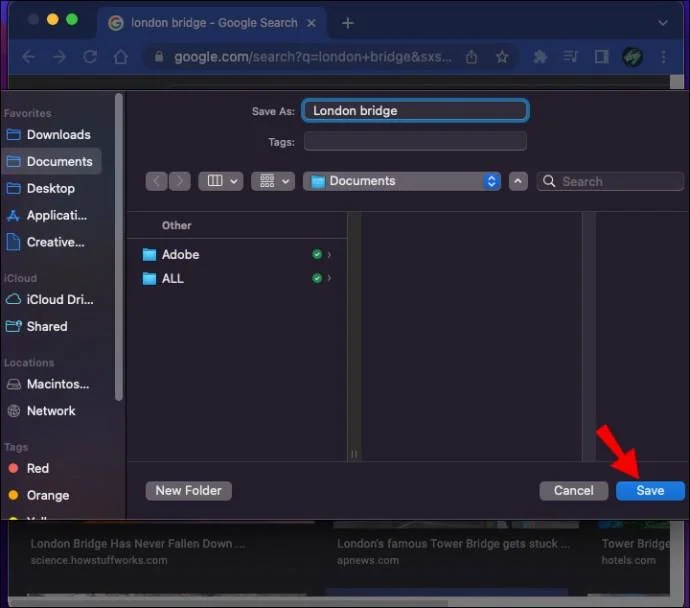690x608 pixels.
Task: Cancel the save dialog
Action: (573, 491)
